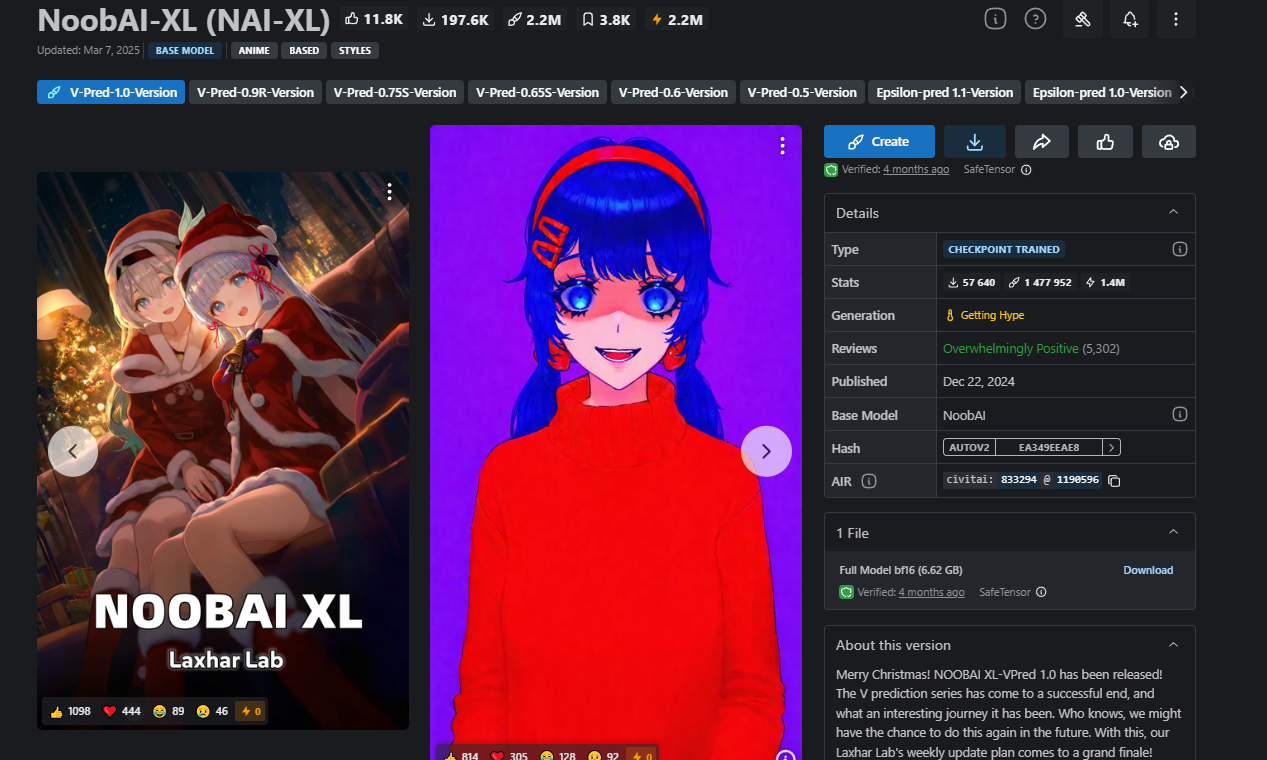1267x760 pixels.
Task: Click the heart 444 reaction
Action: pos(122,711)
